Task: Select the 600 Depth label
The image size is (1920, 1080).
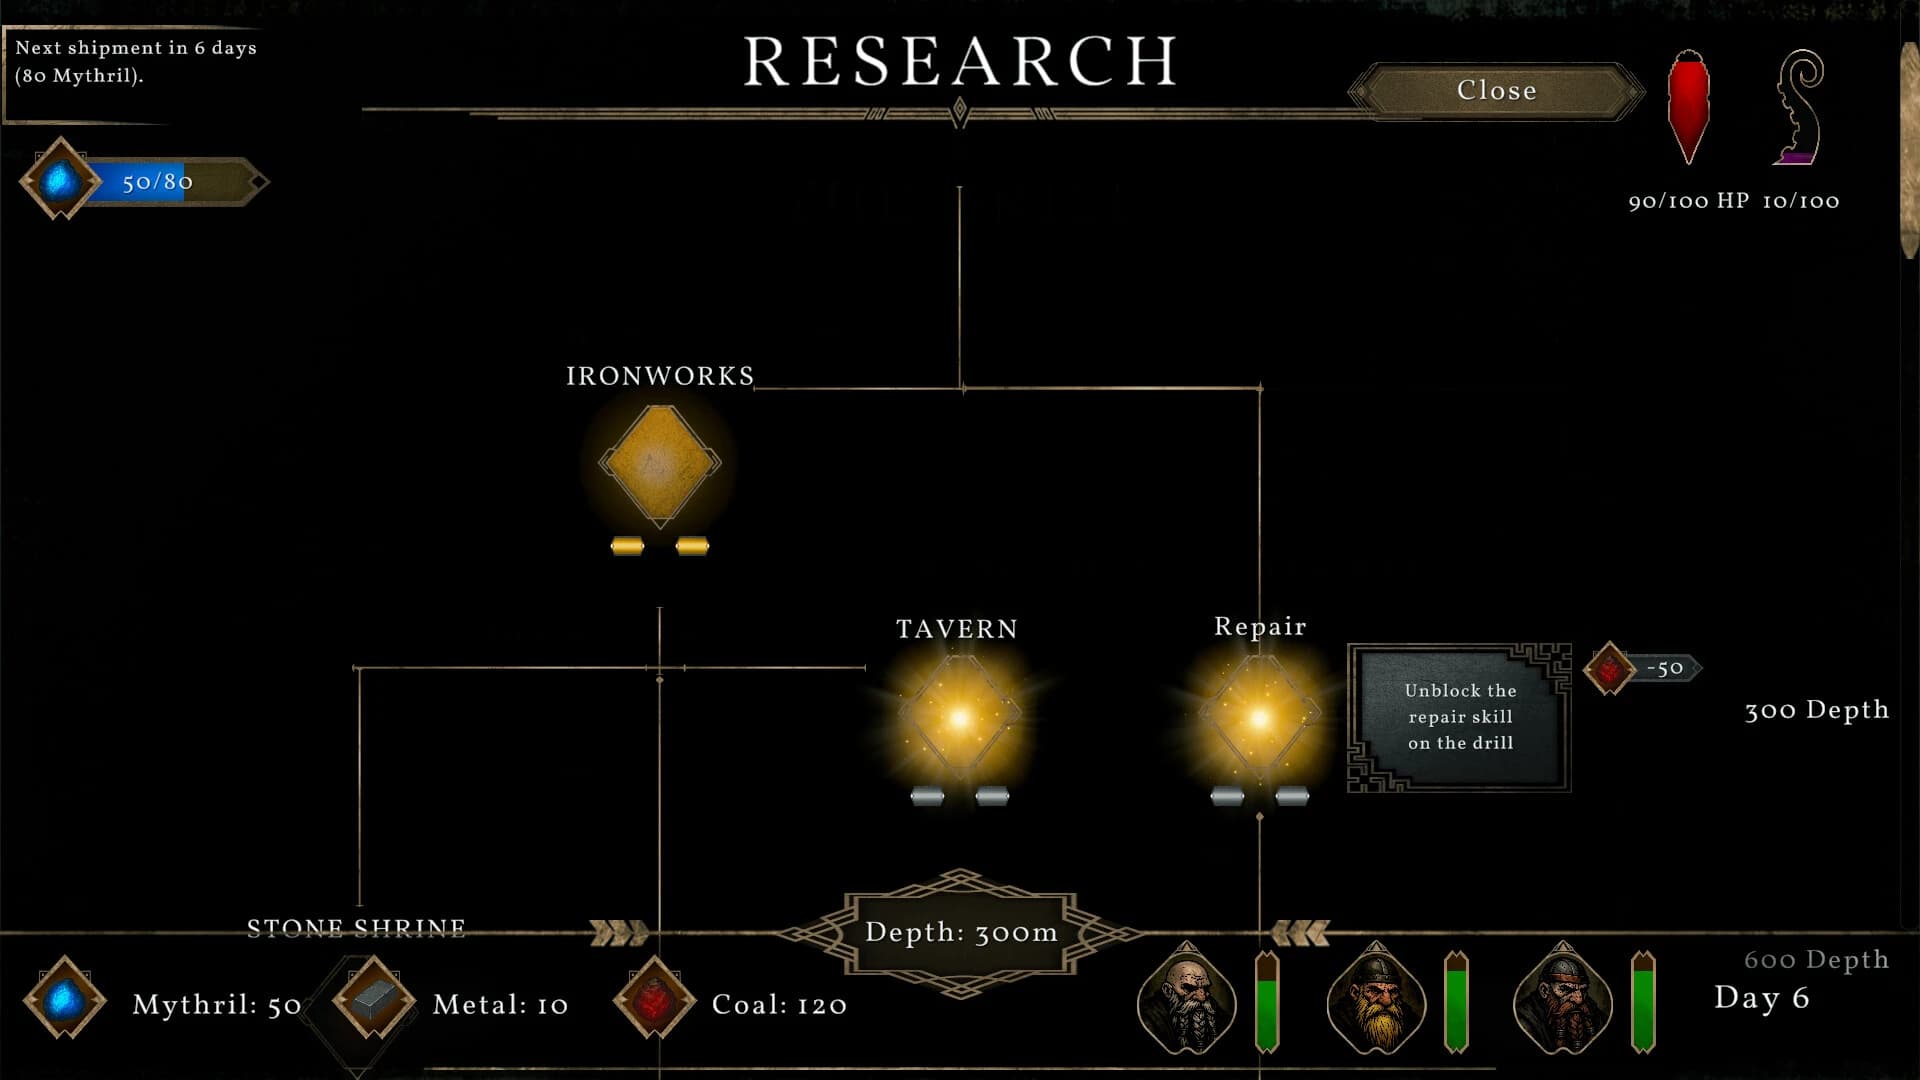Action: 1817,958
